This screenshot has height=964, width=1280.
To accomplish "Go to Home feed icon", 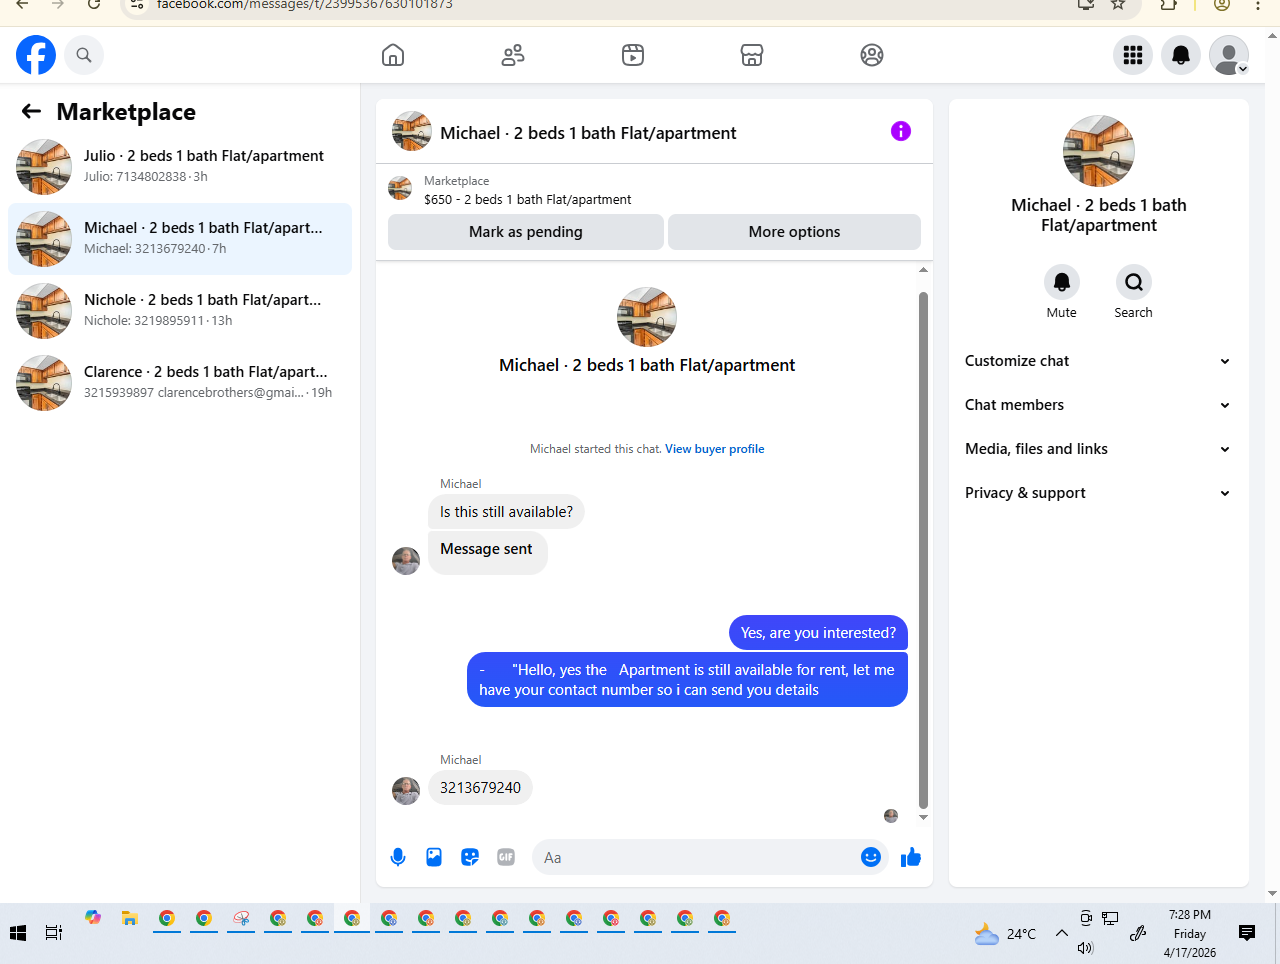I will pos(393,55).
